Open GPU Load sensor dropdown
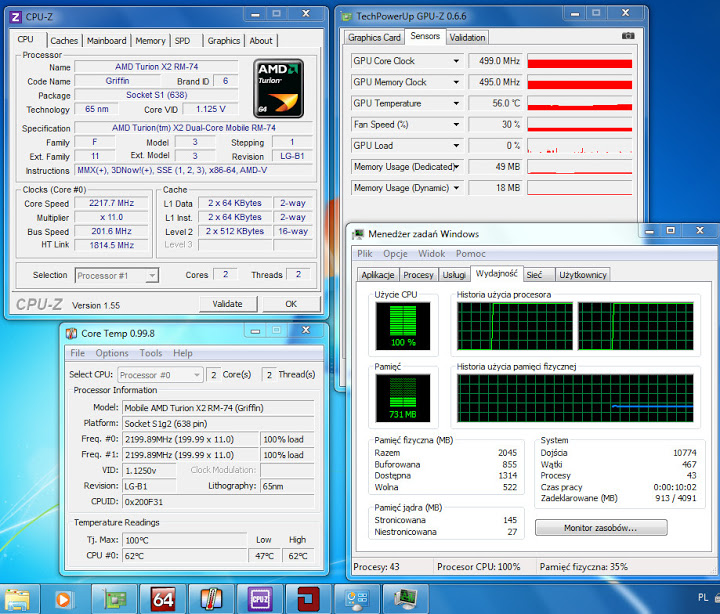The image size is (720, 614). [x=456, y=146]
